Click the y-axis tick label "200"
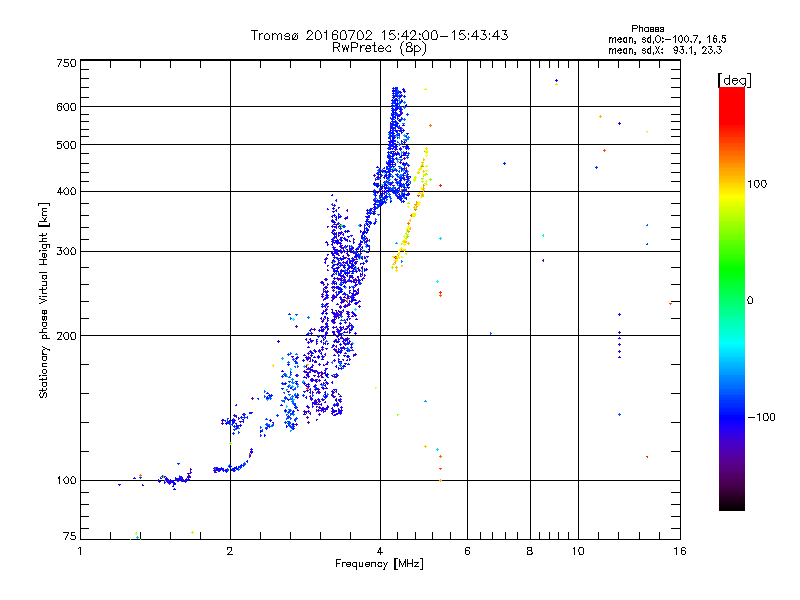The image size is (800, 600). coord(66,336)
